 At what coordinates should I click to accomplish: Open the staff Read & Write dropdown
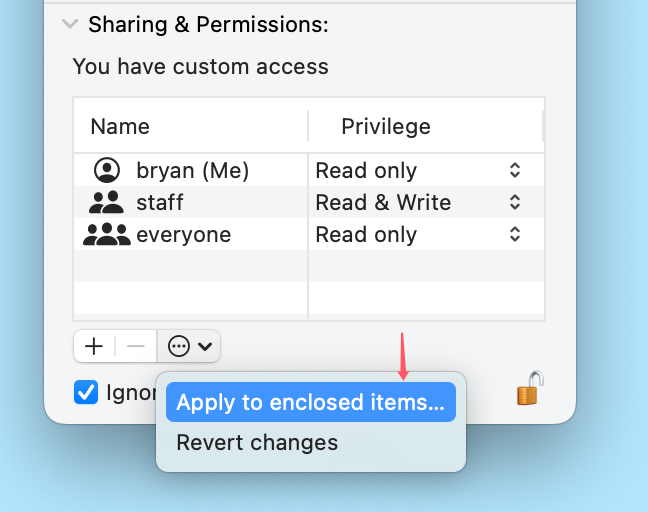514,202
